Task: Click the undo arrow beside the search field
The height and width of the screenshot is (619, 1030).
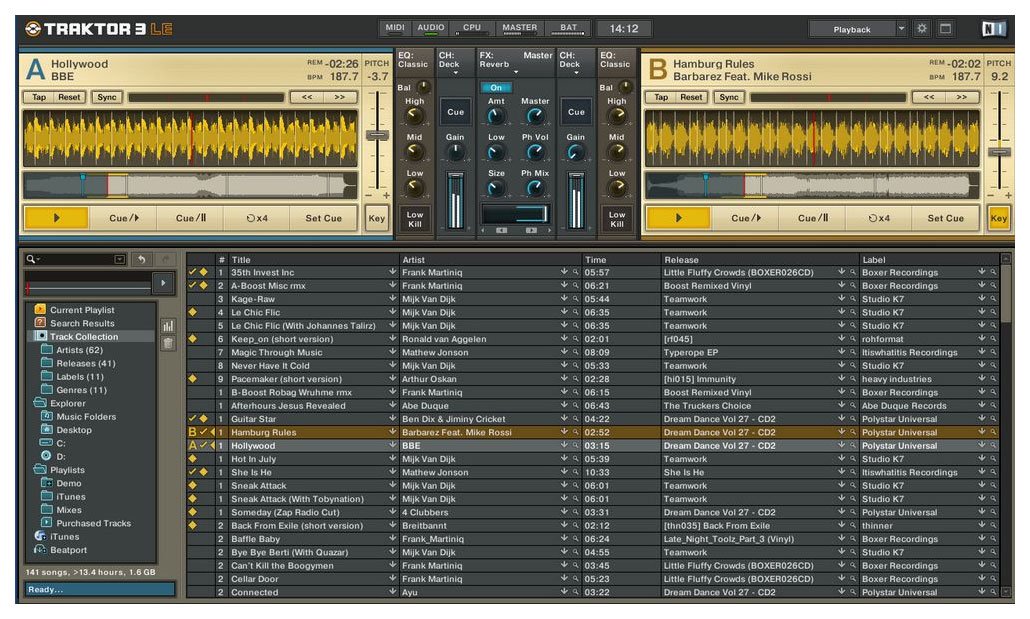Action: [x=141, y=259]
